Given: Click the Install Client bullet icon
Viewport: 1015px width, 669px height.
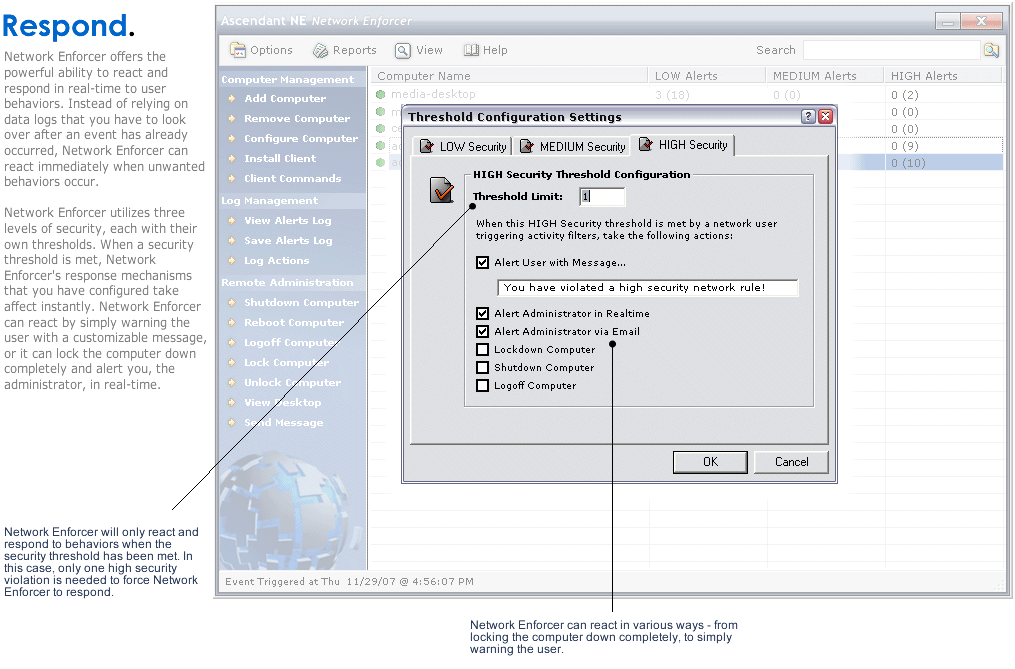Looking at the screenshot, I should (x=231, y=159).
